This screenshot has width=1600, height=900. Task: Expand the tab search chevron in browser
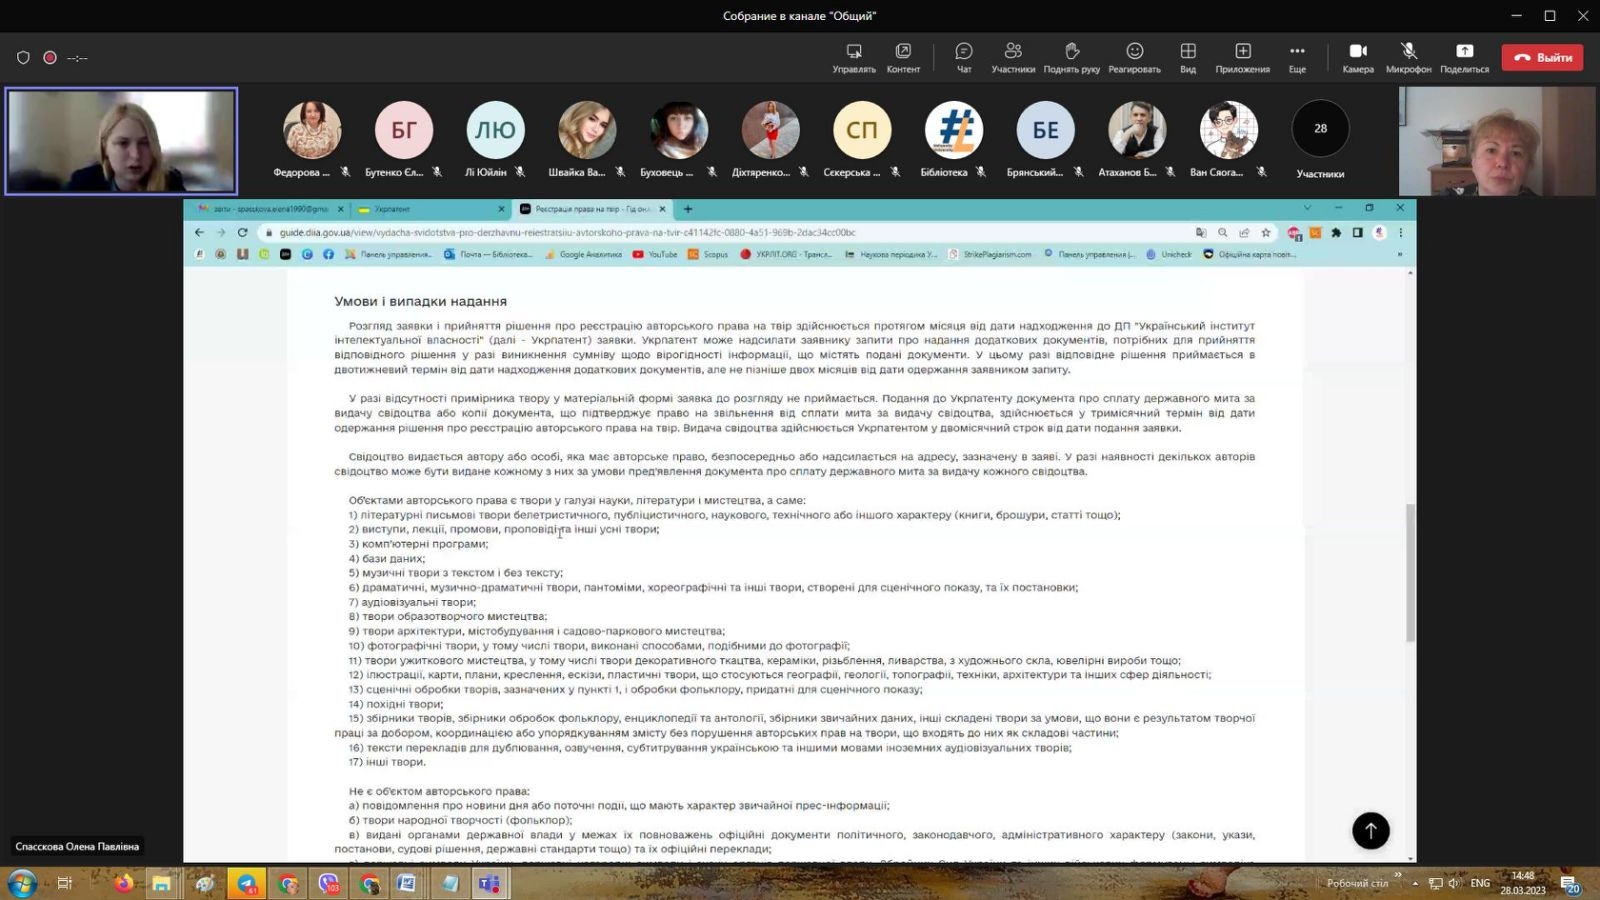coord(1307,208)
